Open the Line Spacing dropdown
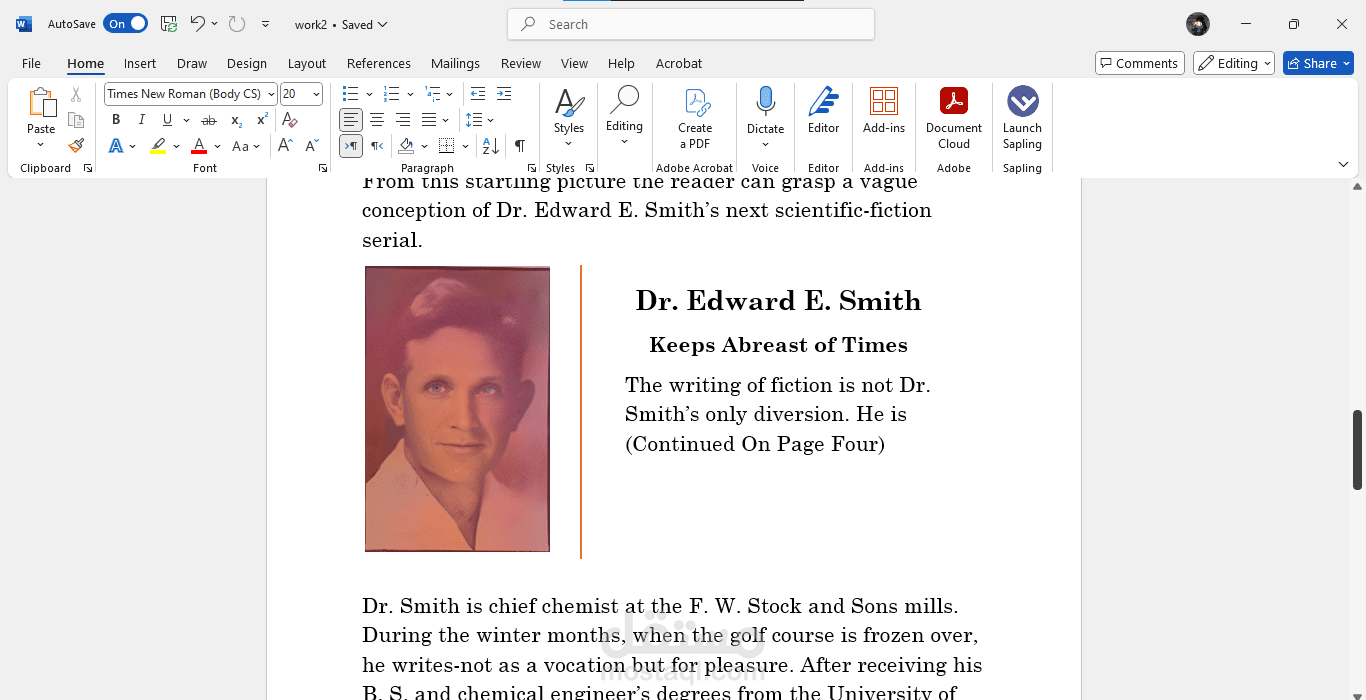This screenshot has height=700, width=1366. 480,120
